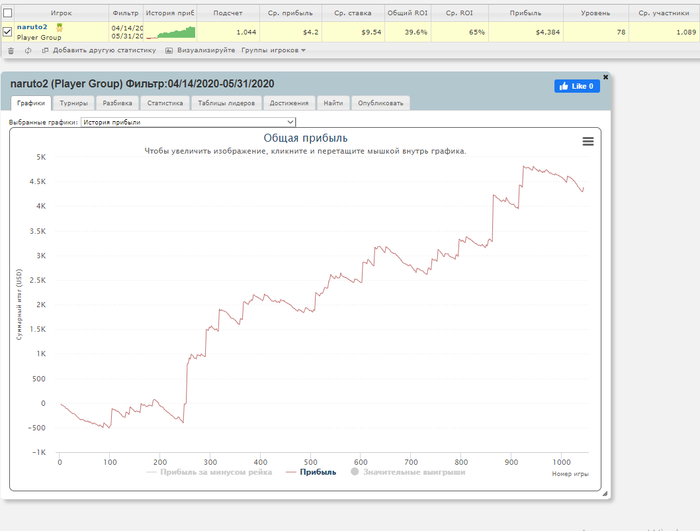Click the 'Визуализируйте' link
Screen dimensions: 700x531
tap(200, 50)
